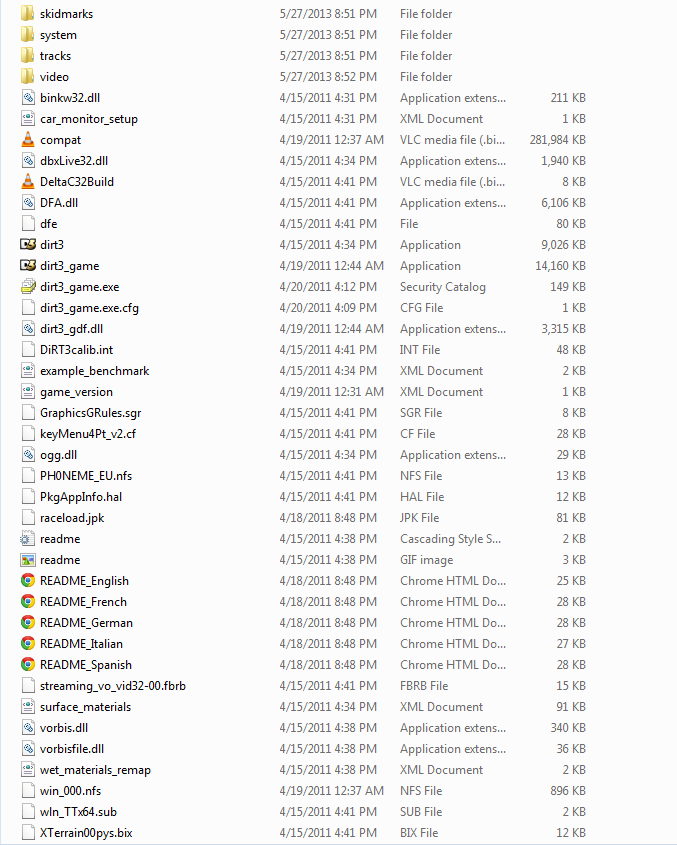Select the Cascading Style S... type label

(x=451, y=539)
